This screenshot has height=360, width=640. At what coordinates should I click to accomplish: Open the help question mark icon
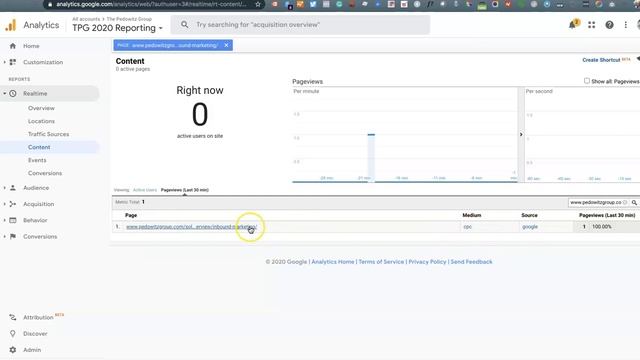609,25
